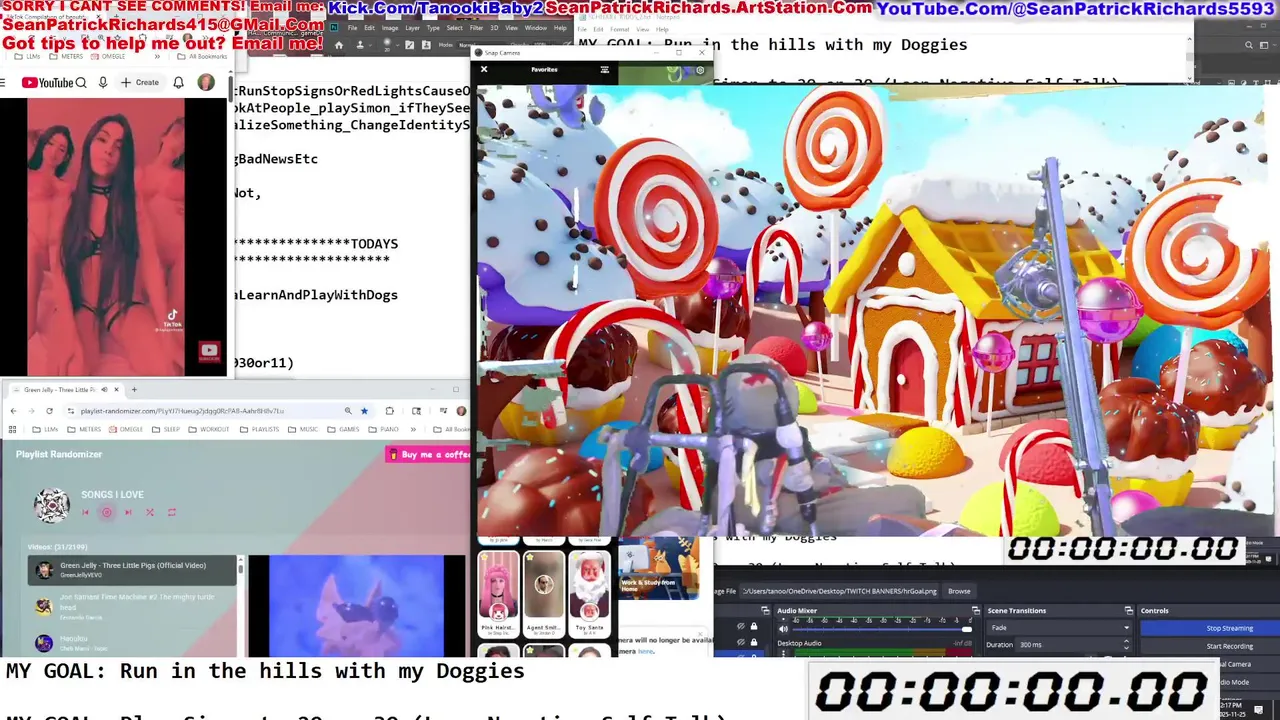Open the OBS Fade transition dropdown

click(x=1059, y=628)
